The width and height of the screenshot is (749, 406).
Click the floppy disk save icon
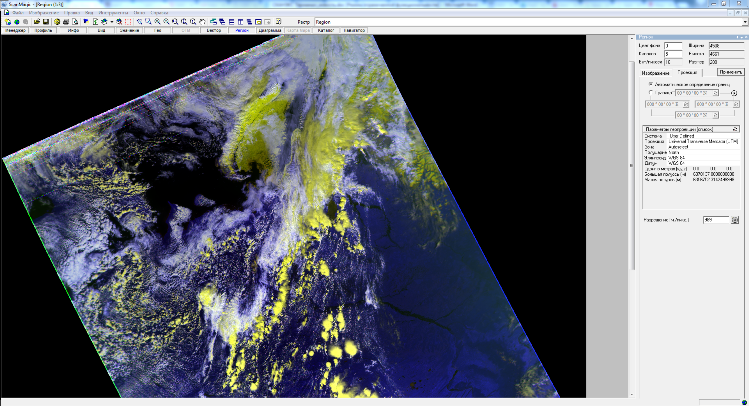(x=46, y=22)
